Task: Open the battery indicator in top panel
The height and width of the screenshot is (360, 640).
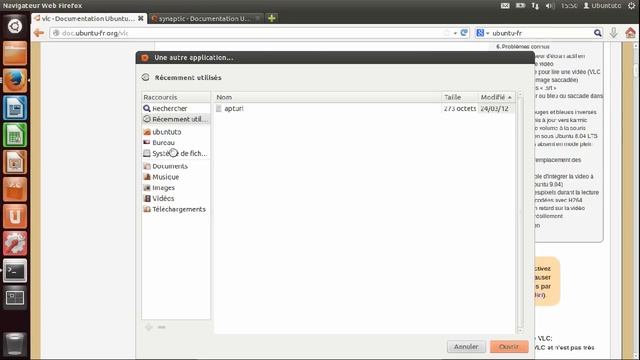Action: [x=520, y=6]
